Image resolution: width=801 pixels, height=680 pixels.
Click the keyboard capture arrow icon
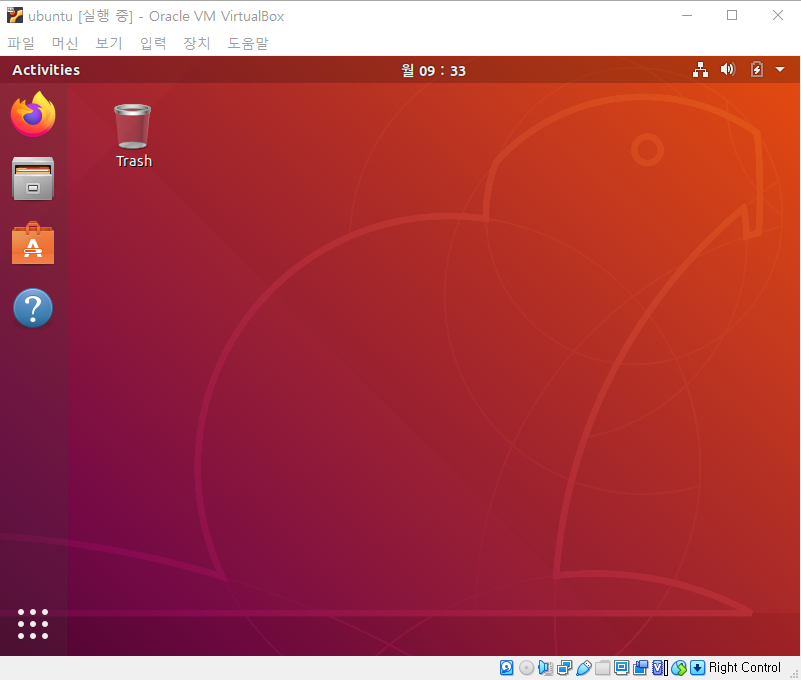[x=697, y=667]
